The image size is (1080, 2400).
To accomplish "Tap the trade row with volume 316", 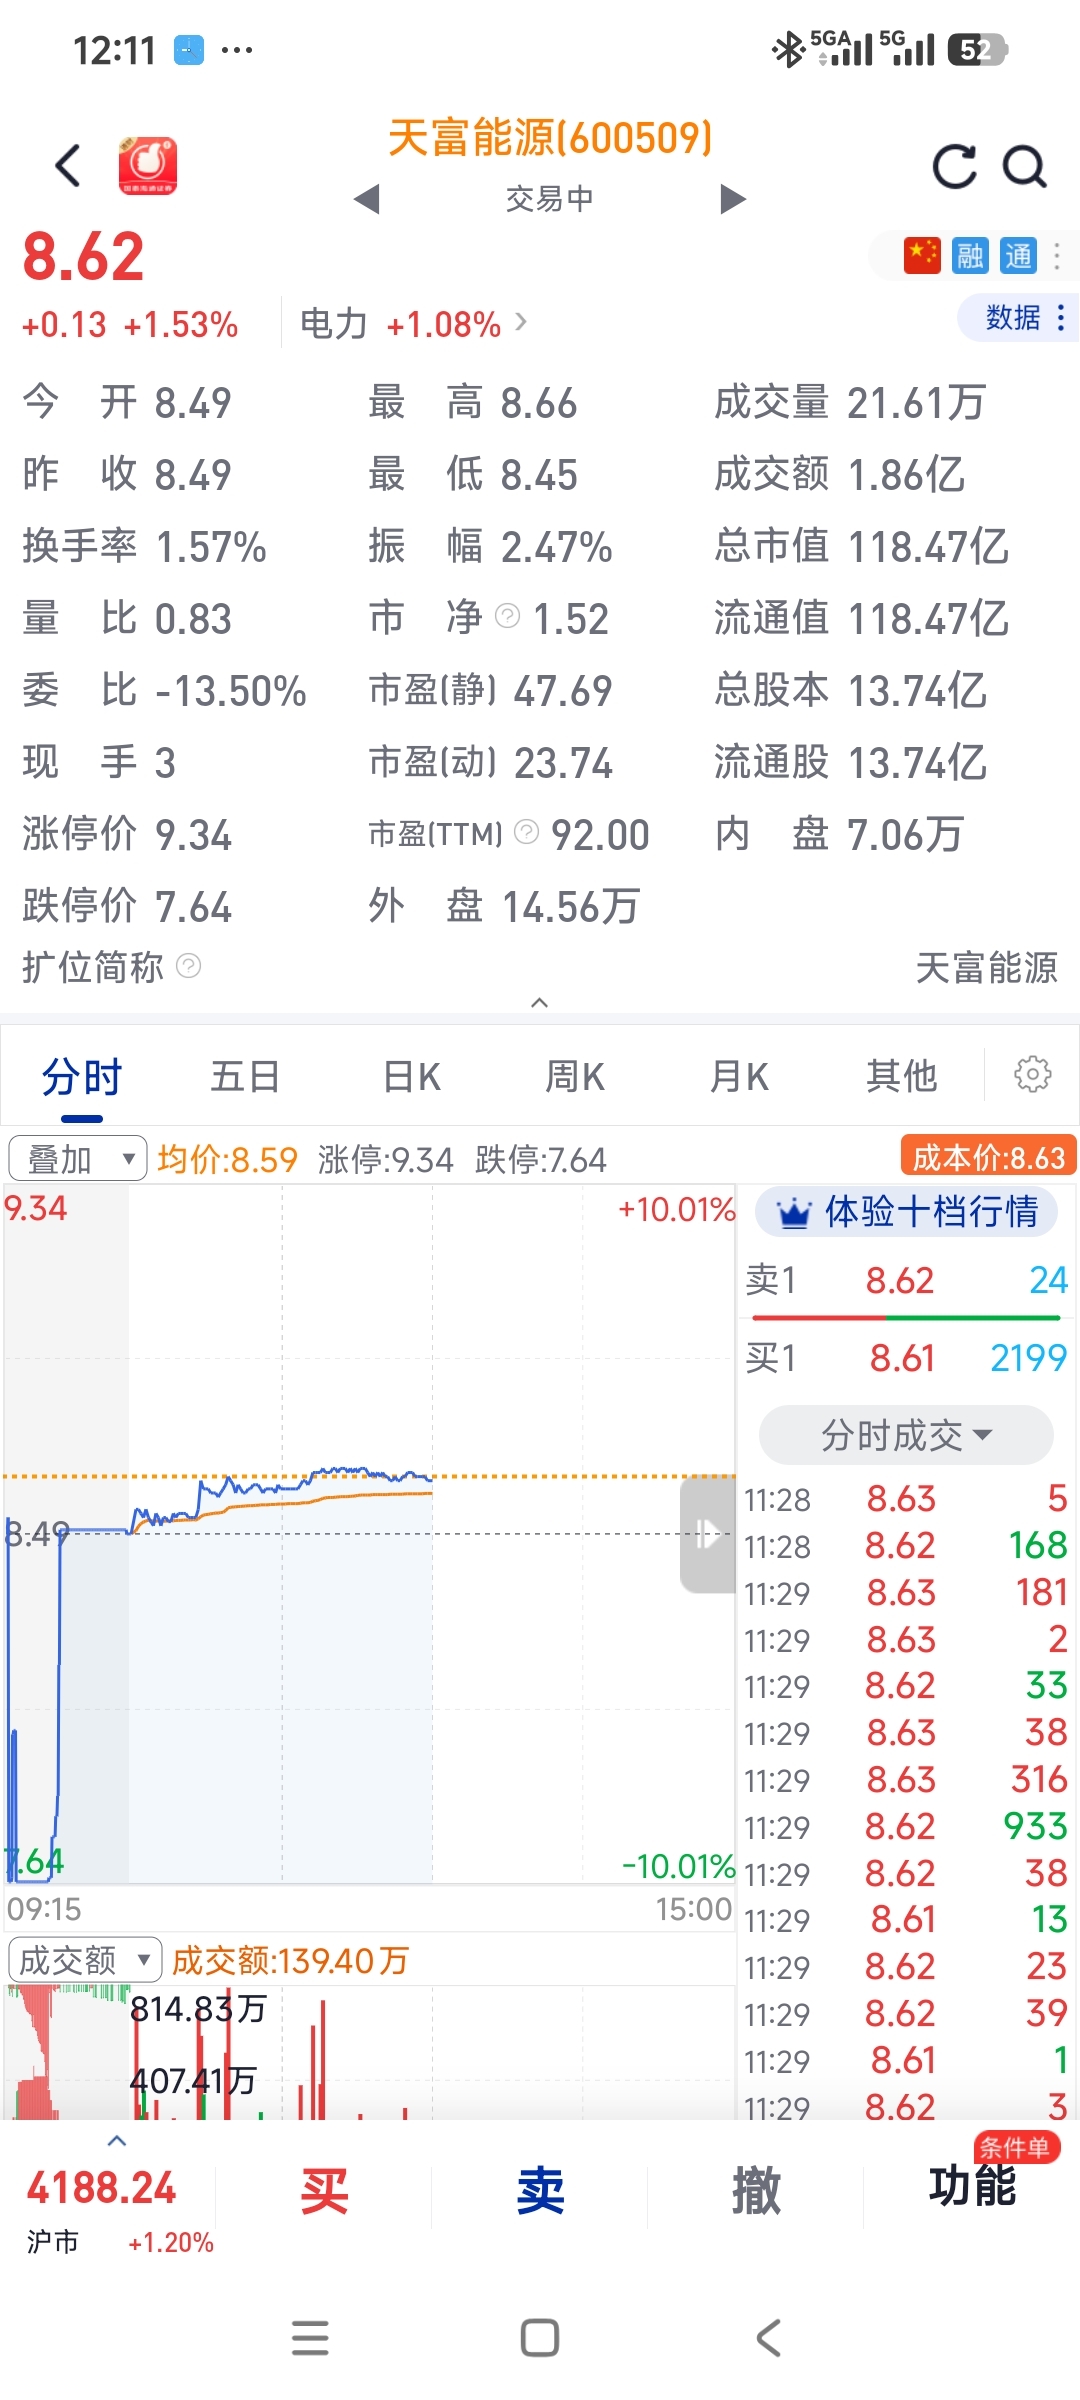I will tap(907, 1780).
